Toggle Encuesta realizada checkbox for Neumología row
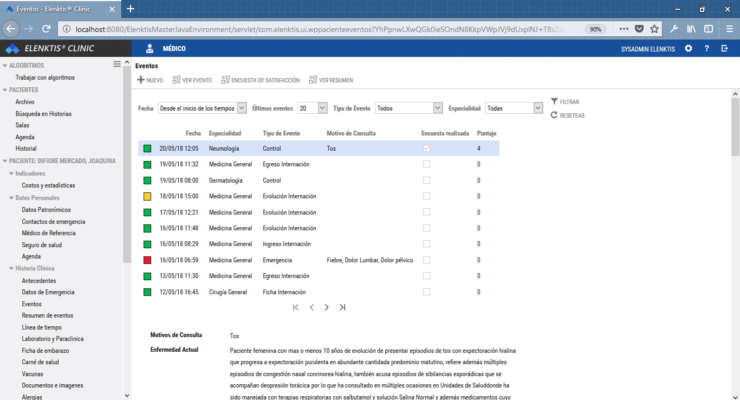 coord(427,148)
